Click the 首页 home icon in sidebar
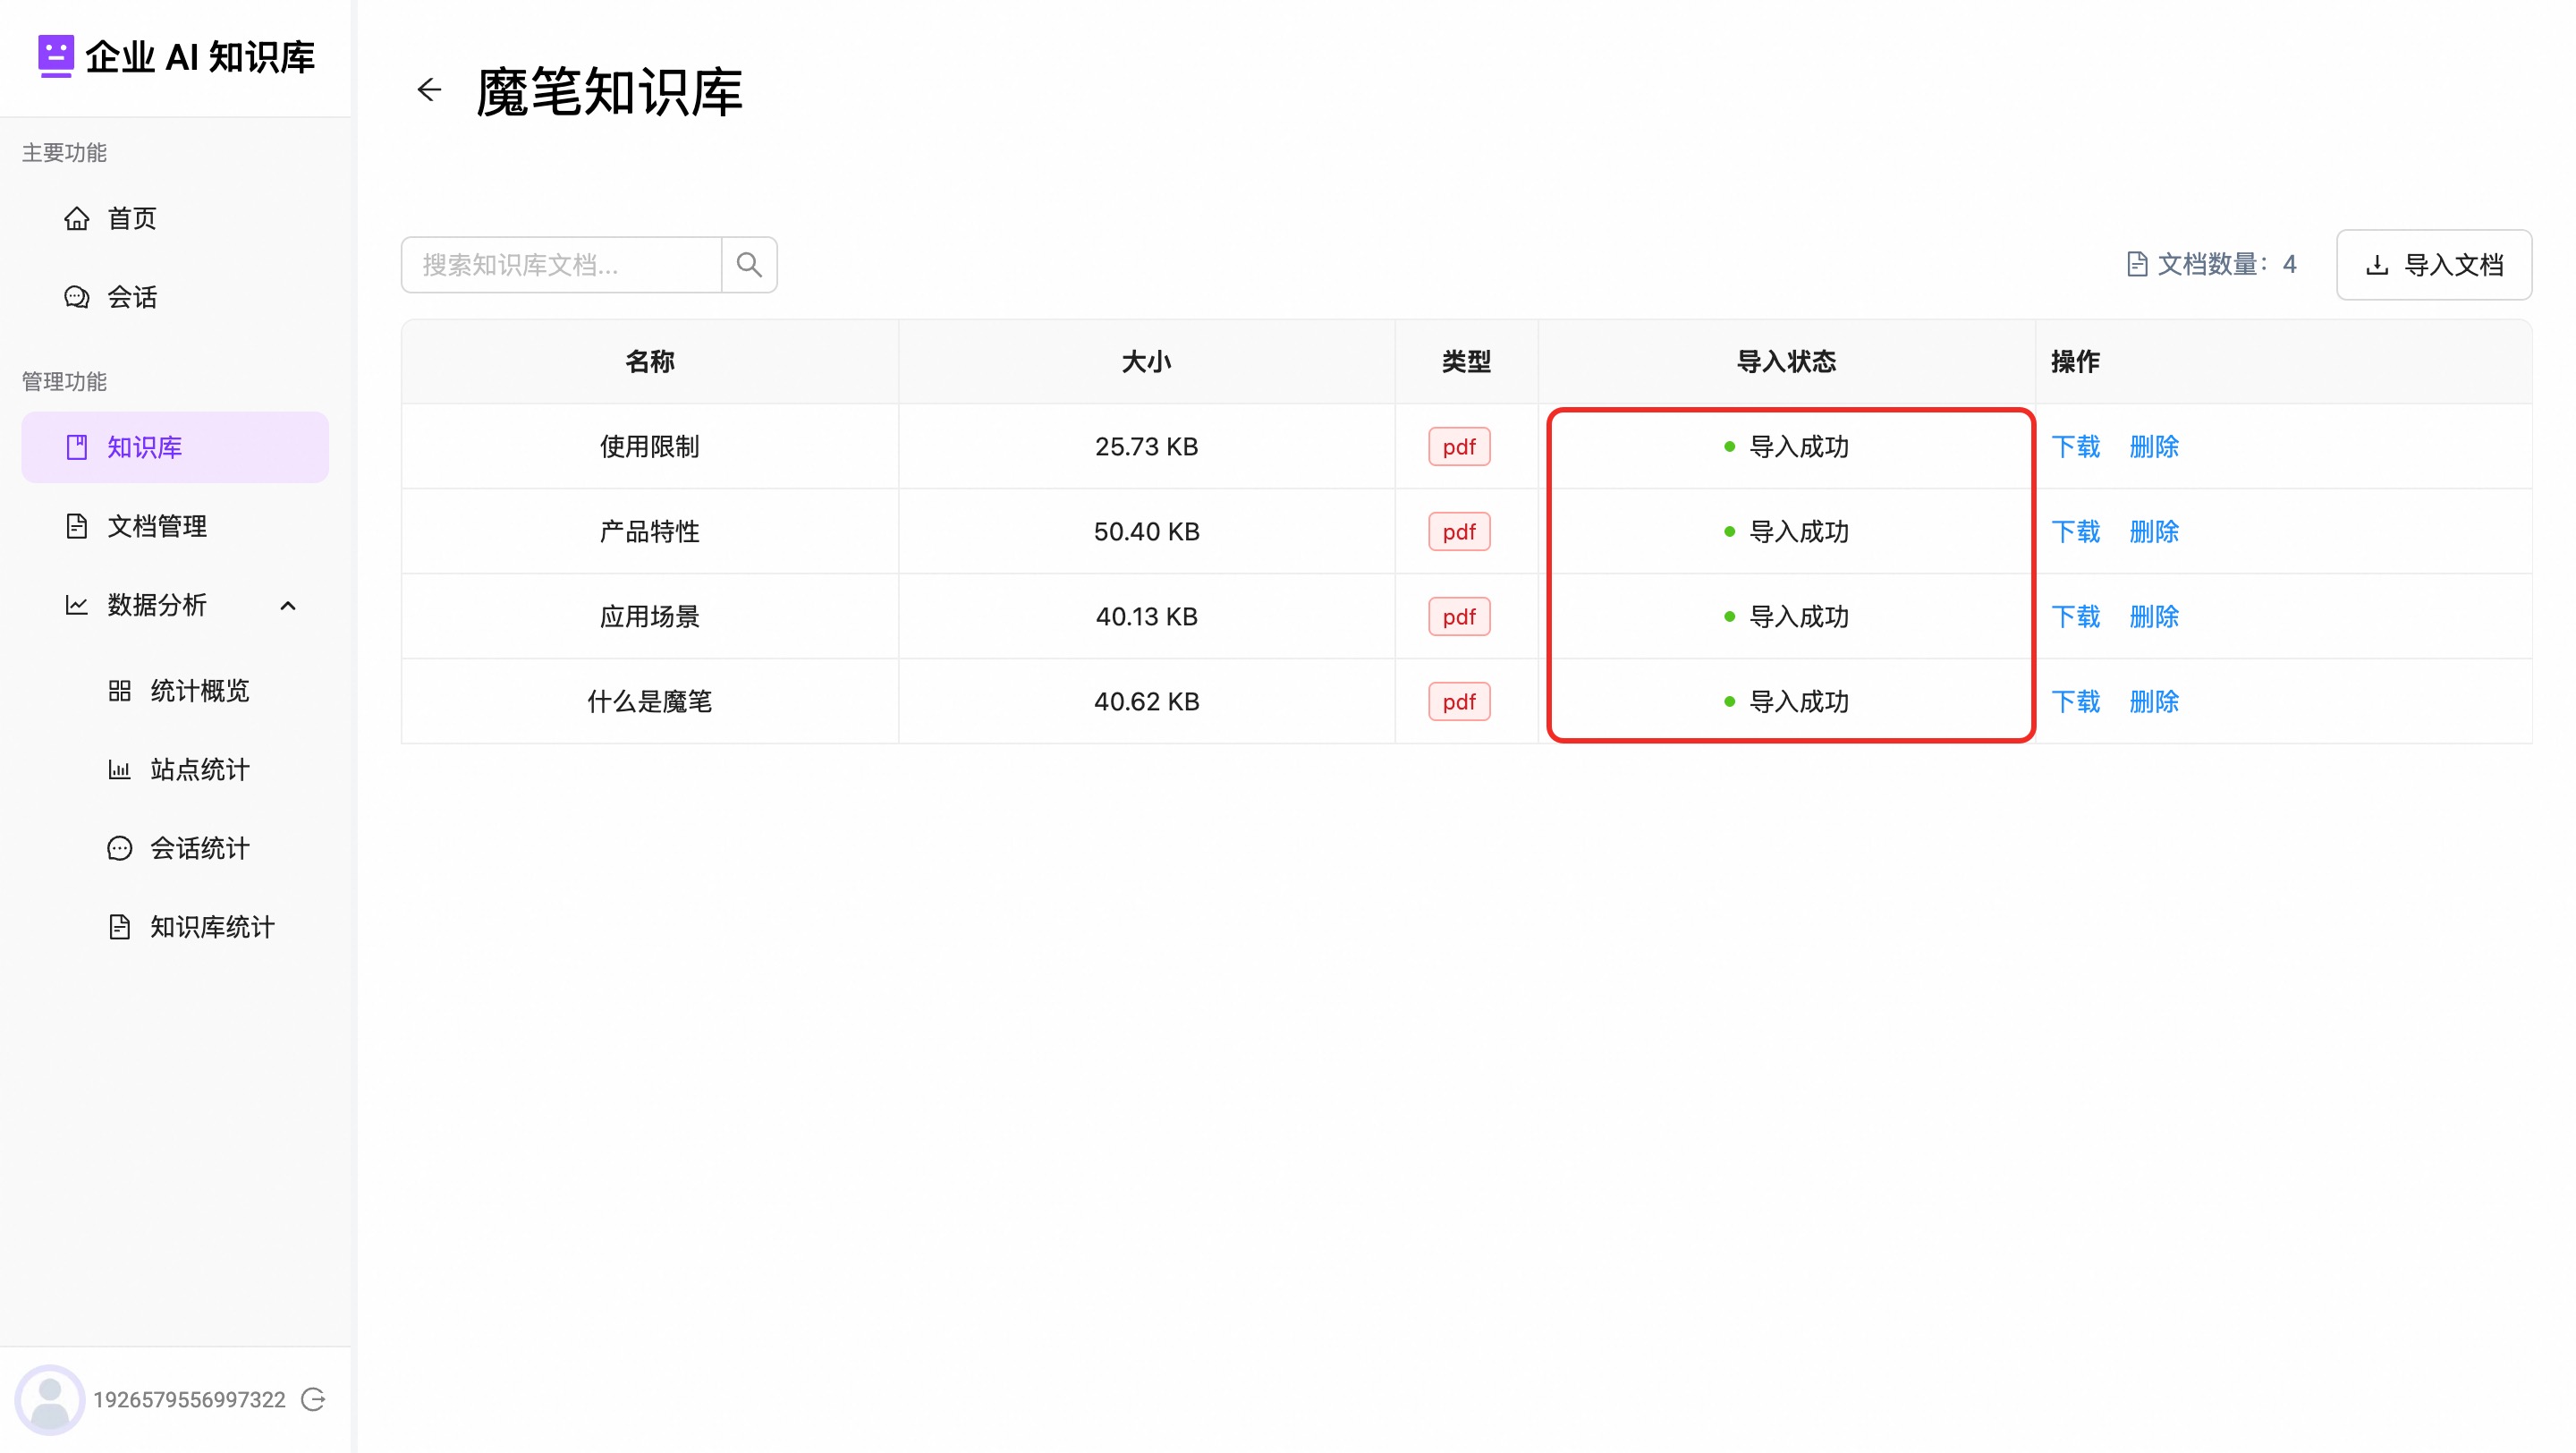 (x=77, y=218)
